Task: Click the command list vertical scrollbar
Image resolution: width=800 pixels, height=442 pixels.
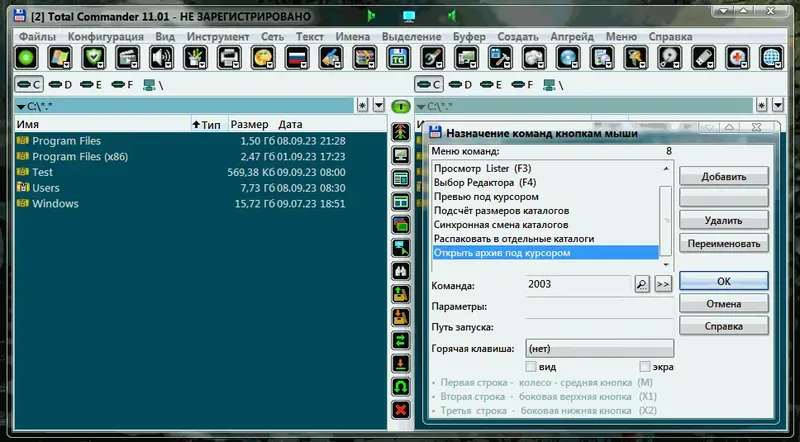Action: pos(666,220)
